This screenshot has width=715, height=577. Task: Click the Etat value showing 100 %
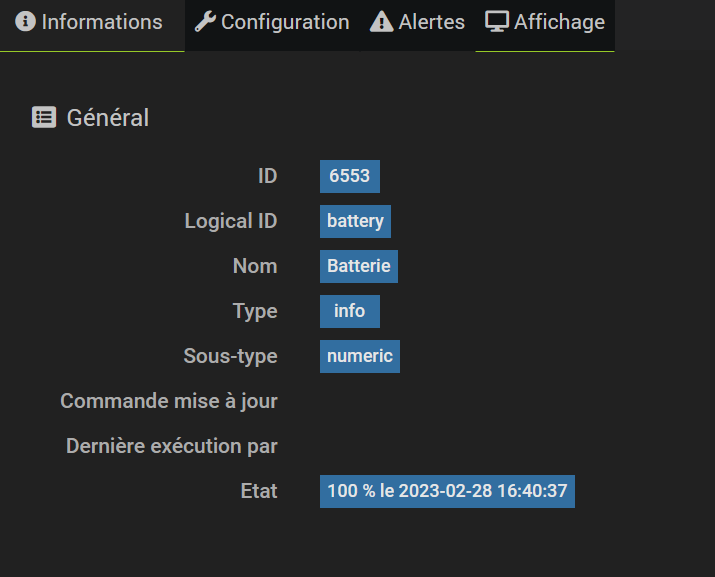[x=447, y=491]
